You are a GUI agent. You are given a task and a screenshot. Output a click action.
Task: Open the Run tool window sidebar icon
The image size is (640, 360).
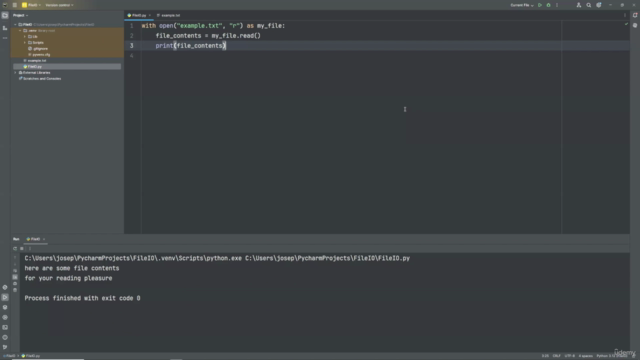click(x=5, y=297)
